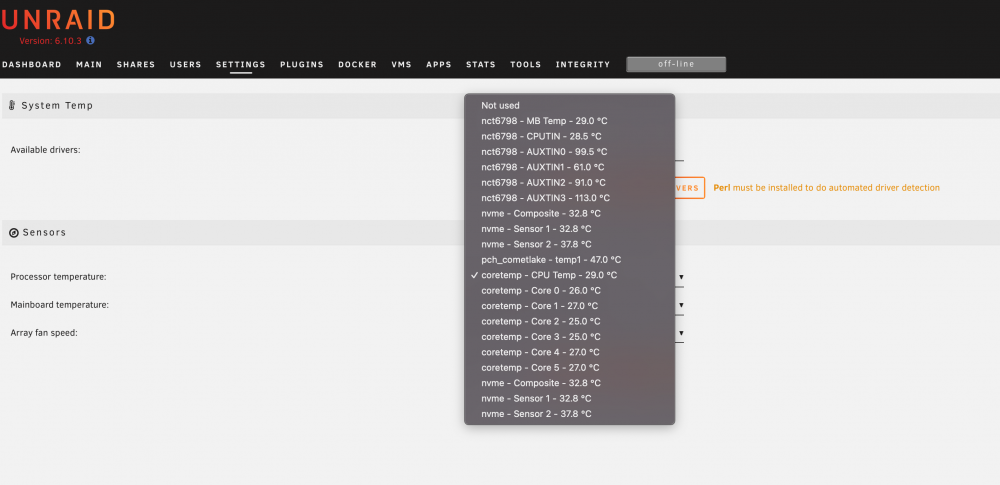The height and width of the screenshot is (485, 1000).
Task: Click the Sensors section header text
Action: (x=44, y=233)
